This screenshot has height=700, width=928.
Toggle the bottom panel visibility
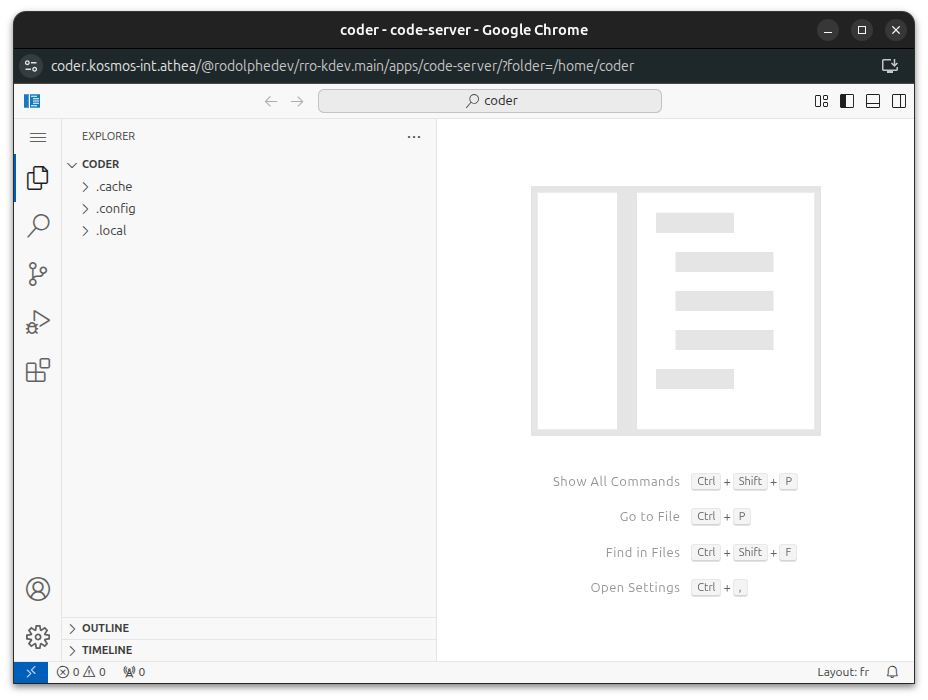coord(872,100)
